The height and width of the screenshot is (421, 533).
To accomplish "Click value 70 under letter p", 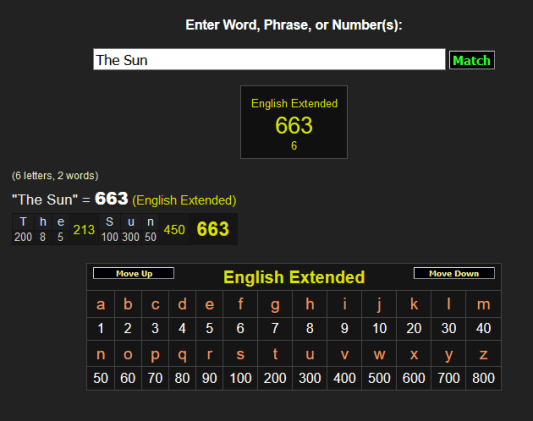I will [x=155, y=378].
